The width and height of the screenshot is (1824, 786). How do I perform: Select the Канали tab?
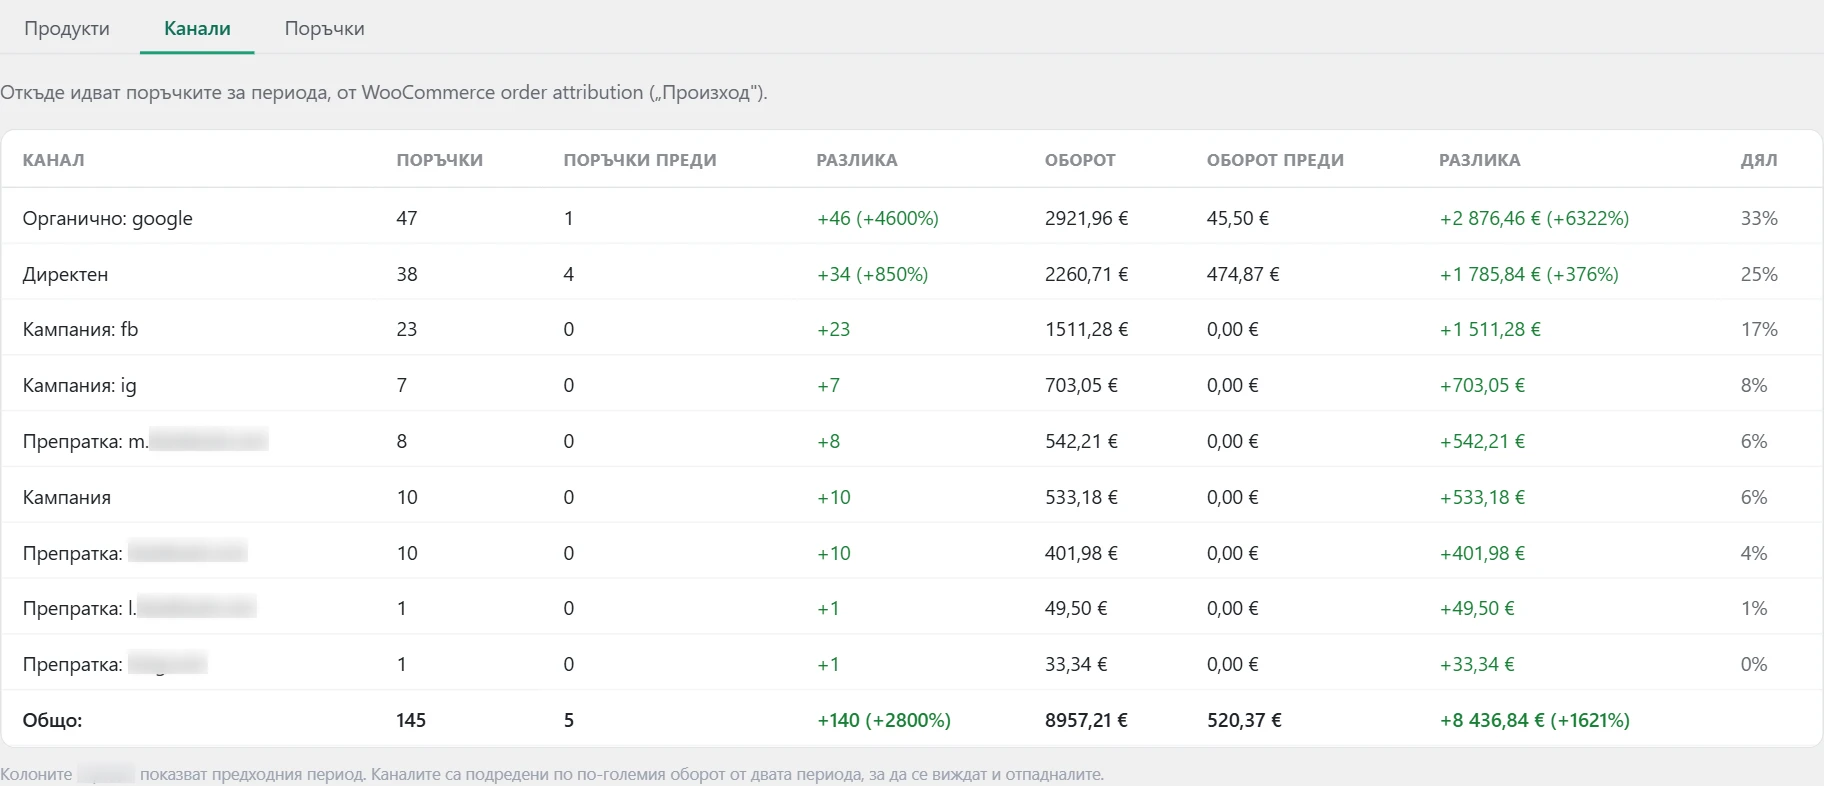[197, 29]
